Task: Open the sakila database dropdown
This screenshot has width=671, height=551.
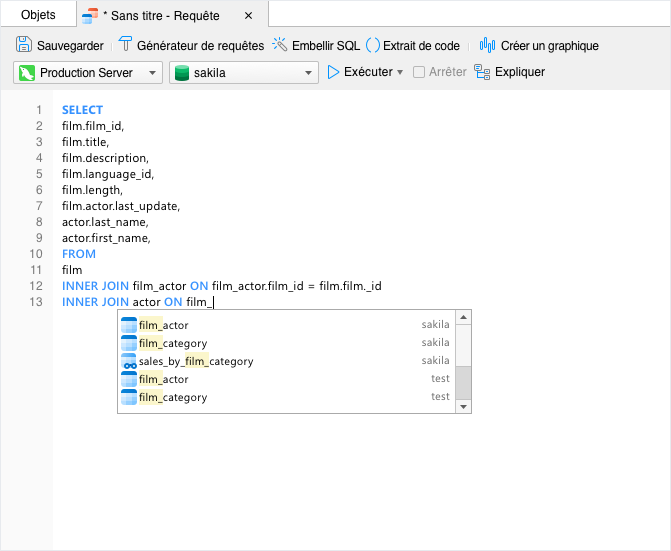Action: click(x=243, y=73)
